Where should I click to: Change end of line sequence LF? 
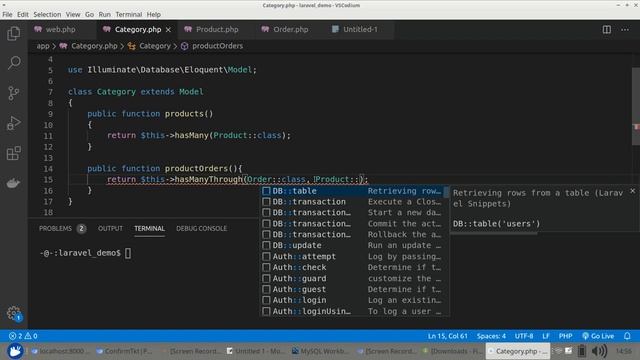click(546, 336)
